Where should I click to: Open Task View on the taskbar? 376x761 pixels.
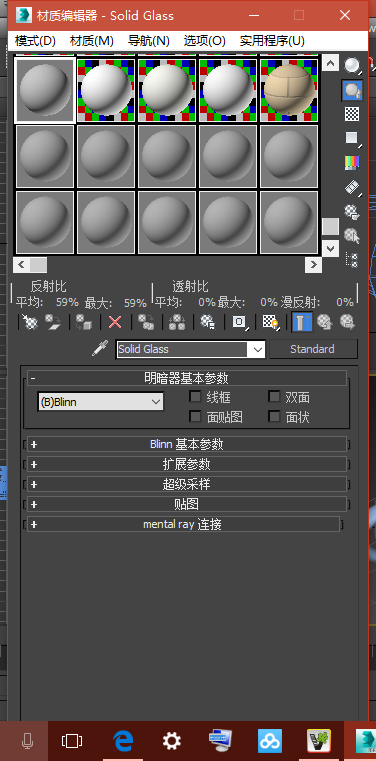pyautogui.click(x=72, y=741)
